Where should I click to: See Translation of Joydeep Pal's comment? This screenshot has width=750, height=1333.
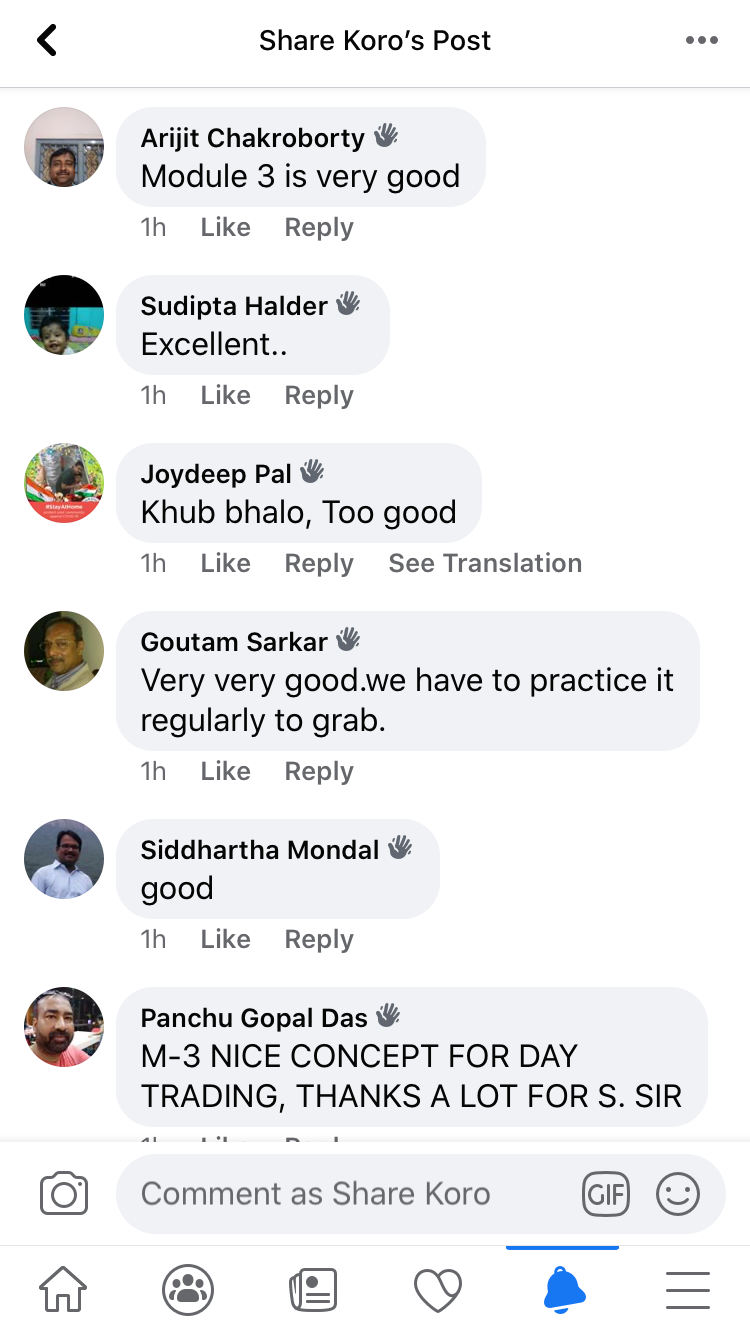pos(485,563)
